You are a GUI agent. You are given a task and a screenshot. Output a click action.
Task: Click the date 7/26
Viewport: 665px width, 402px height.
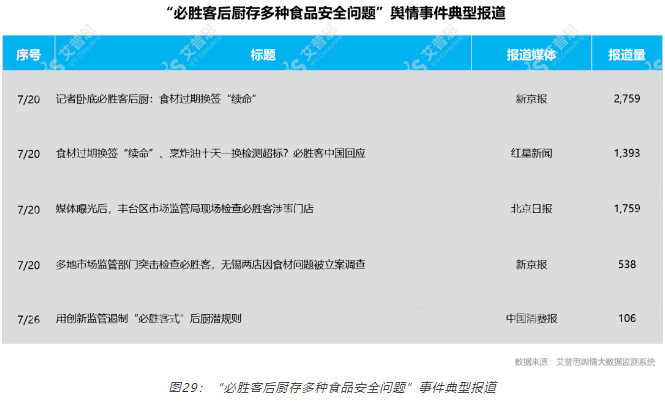point(29,319)
